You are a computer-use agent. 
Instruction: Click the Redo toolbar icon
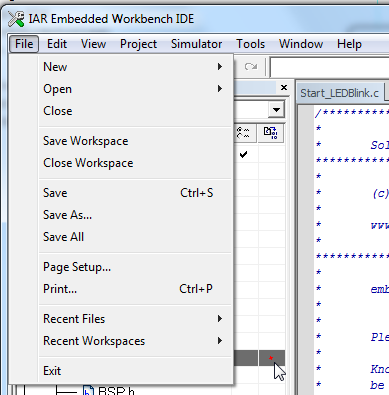[251, 67]
